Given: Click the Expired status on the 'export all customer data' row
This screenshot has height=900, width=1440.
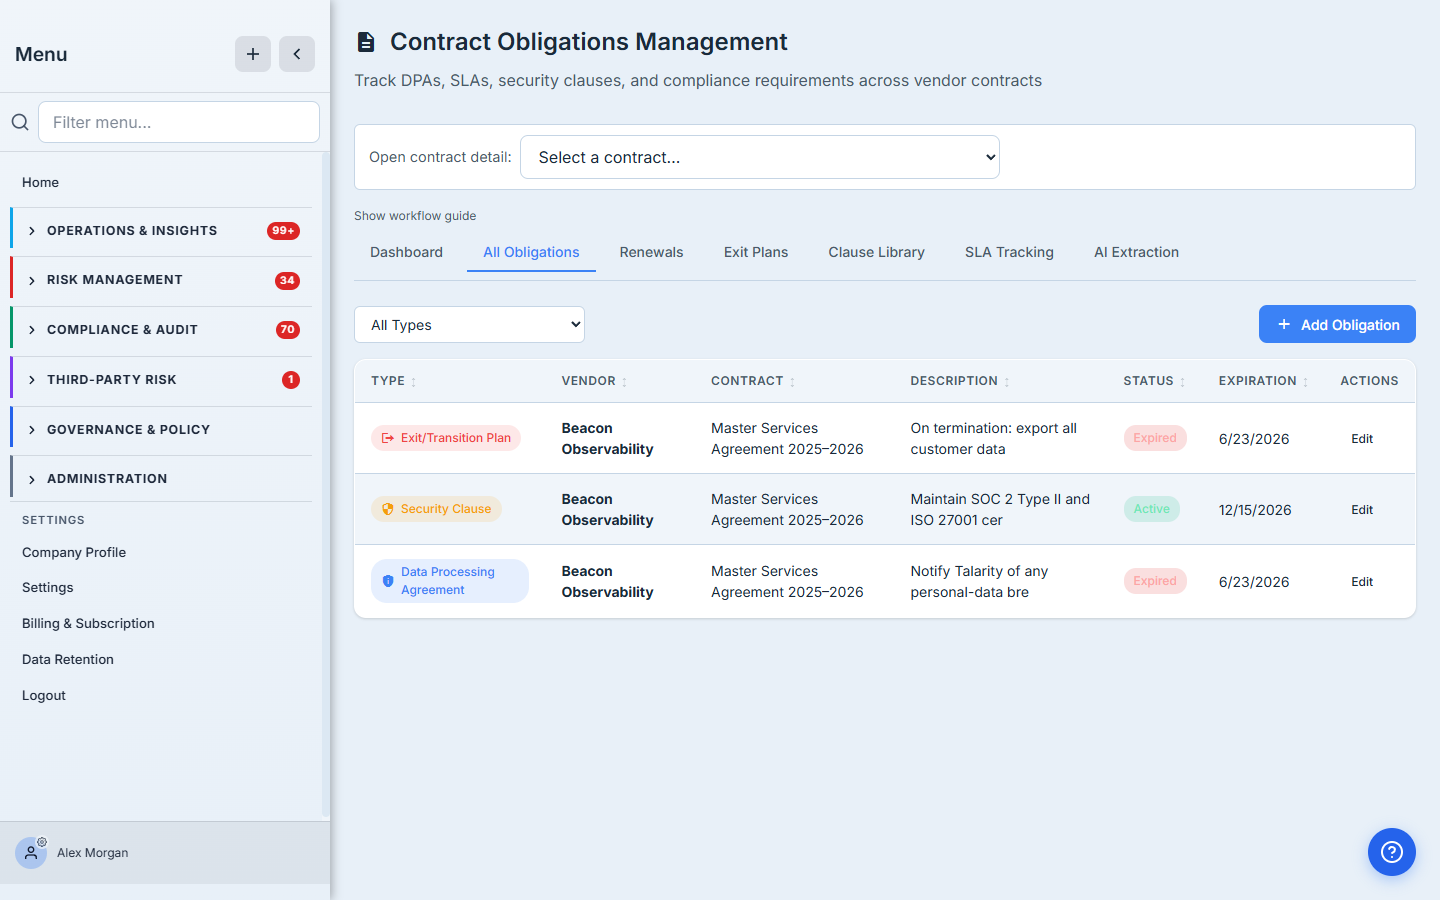Looking at the screenshot, I should (1155, 438).
